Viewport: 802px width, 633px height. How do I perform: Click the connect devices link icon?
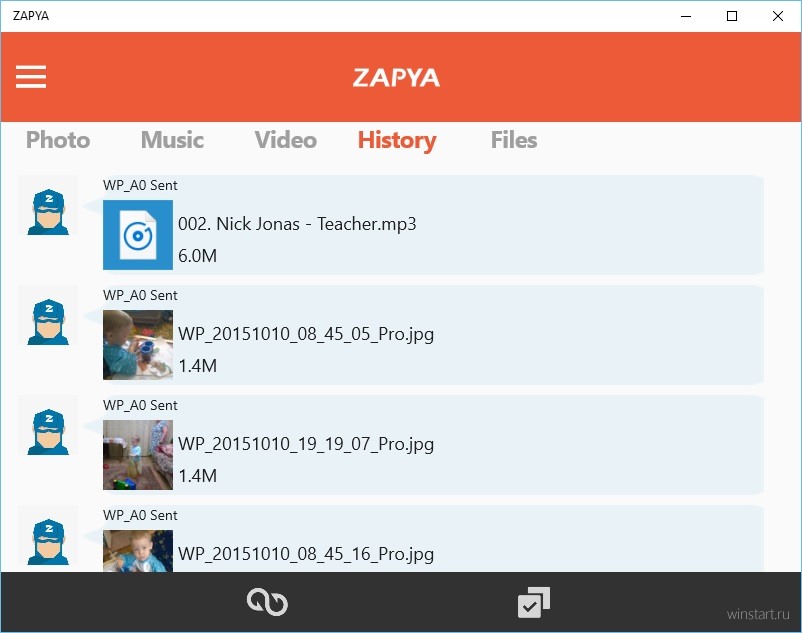(267, 602)
